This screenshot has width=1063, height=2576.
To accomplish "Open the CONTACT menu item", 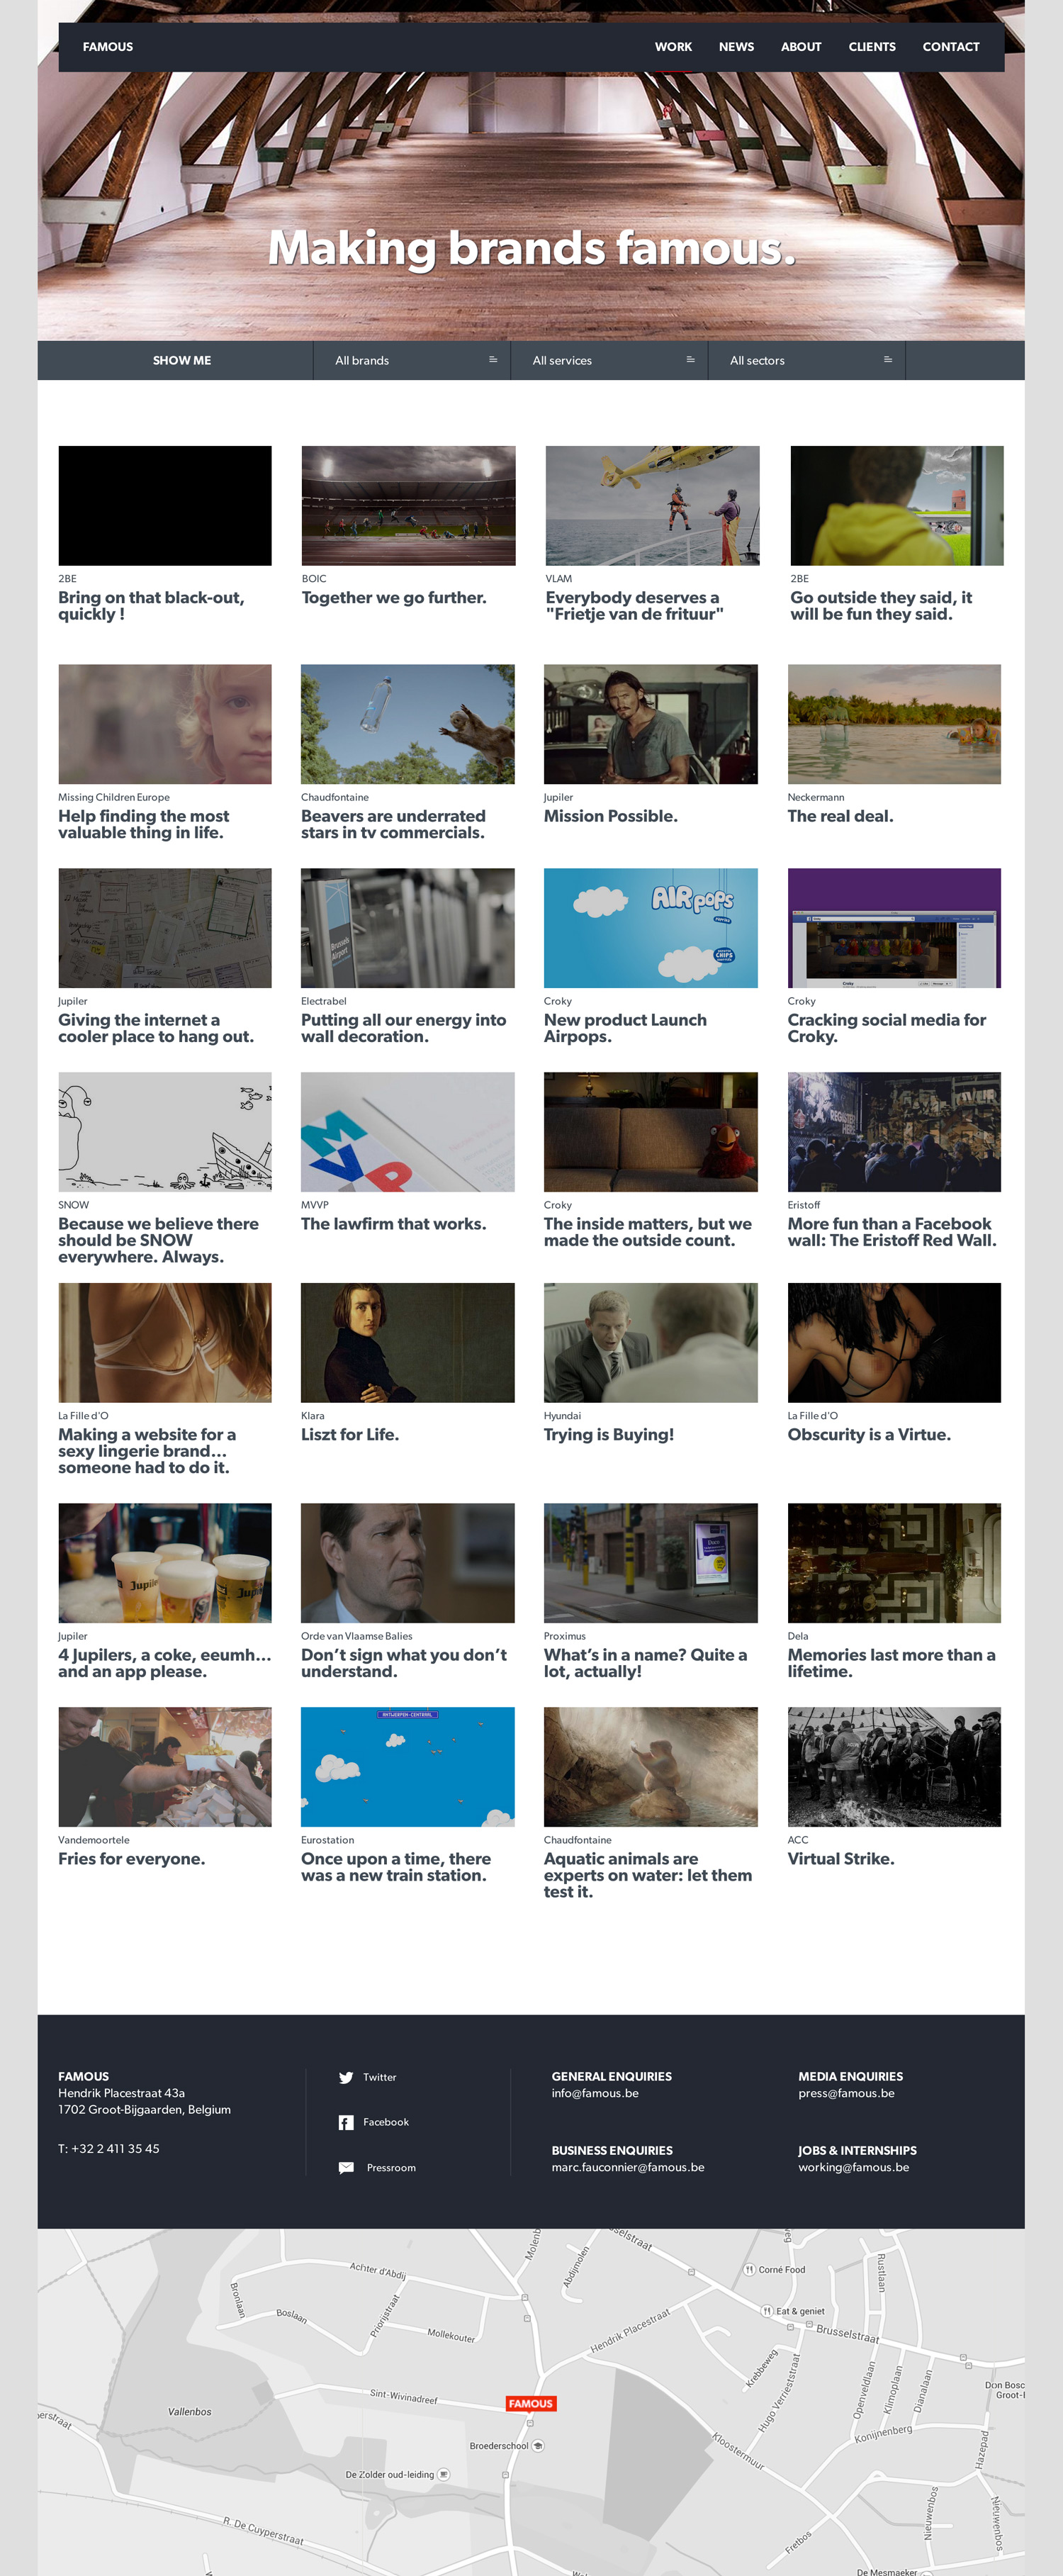I will tap(951, 47).
